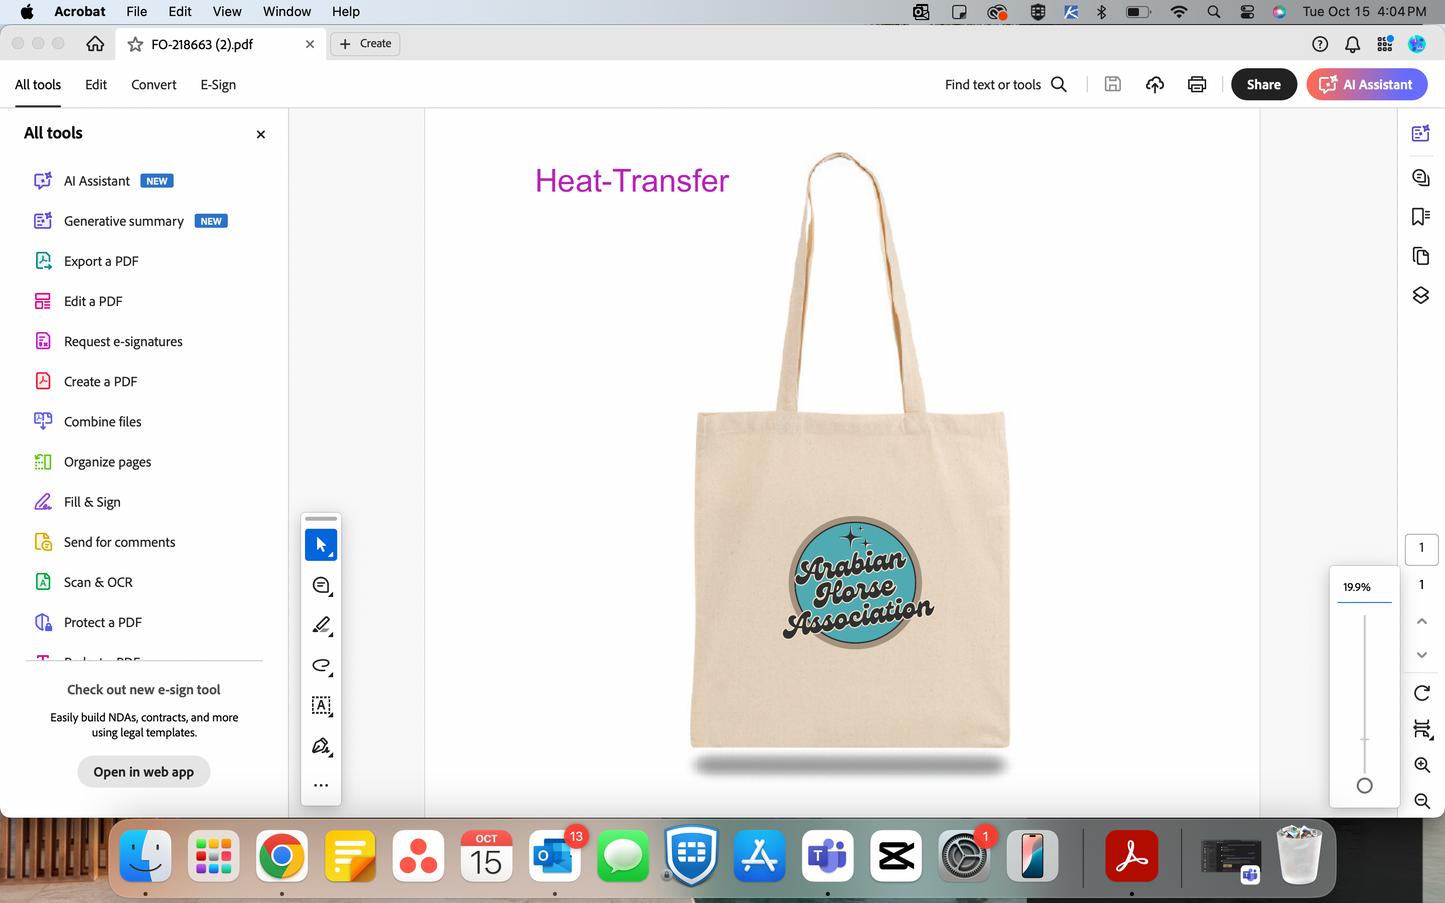The width and height of the screenshot is (1445, 903).
Task: Open notifications bell
Action: coord(1352,44)
